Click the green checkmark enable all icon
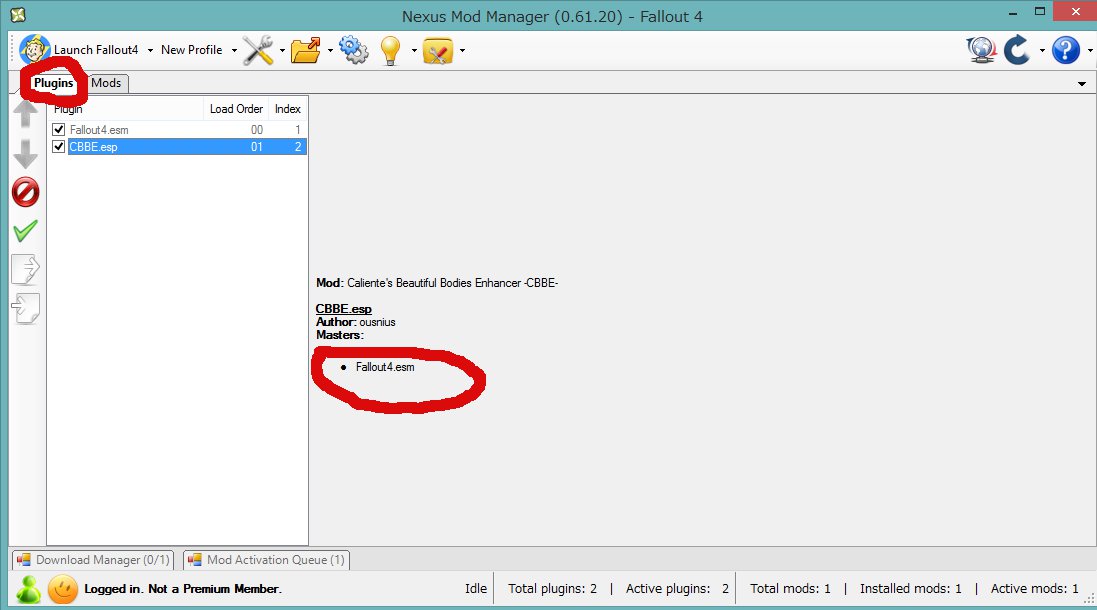This screenshot has height=610, width=1097. click(26, 230)
